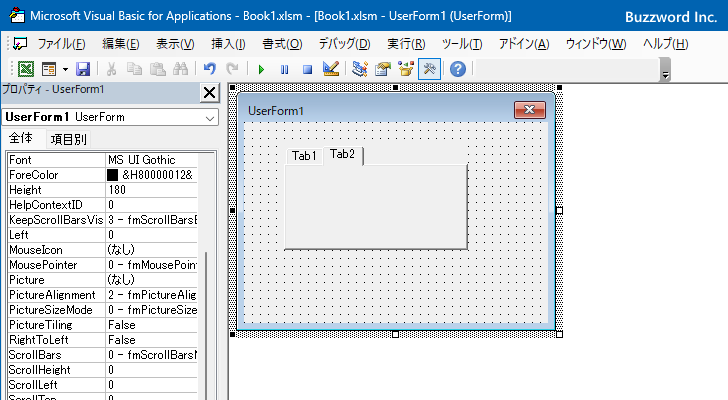Open the デバッグ(D) menu
Image resolution: width=728 pixels, height=400 pixels.
click(x=344, y=44)
